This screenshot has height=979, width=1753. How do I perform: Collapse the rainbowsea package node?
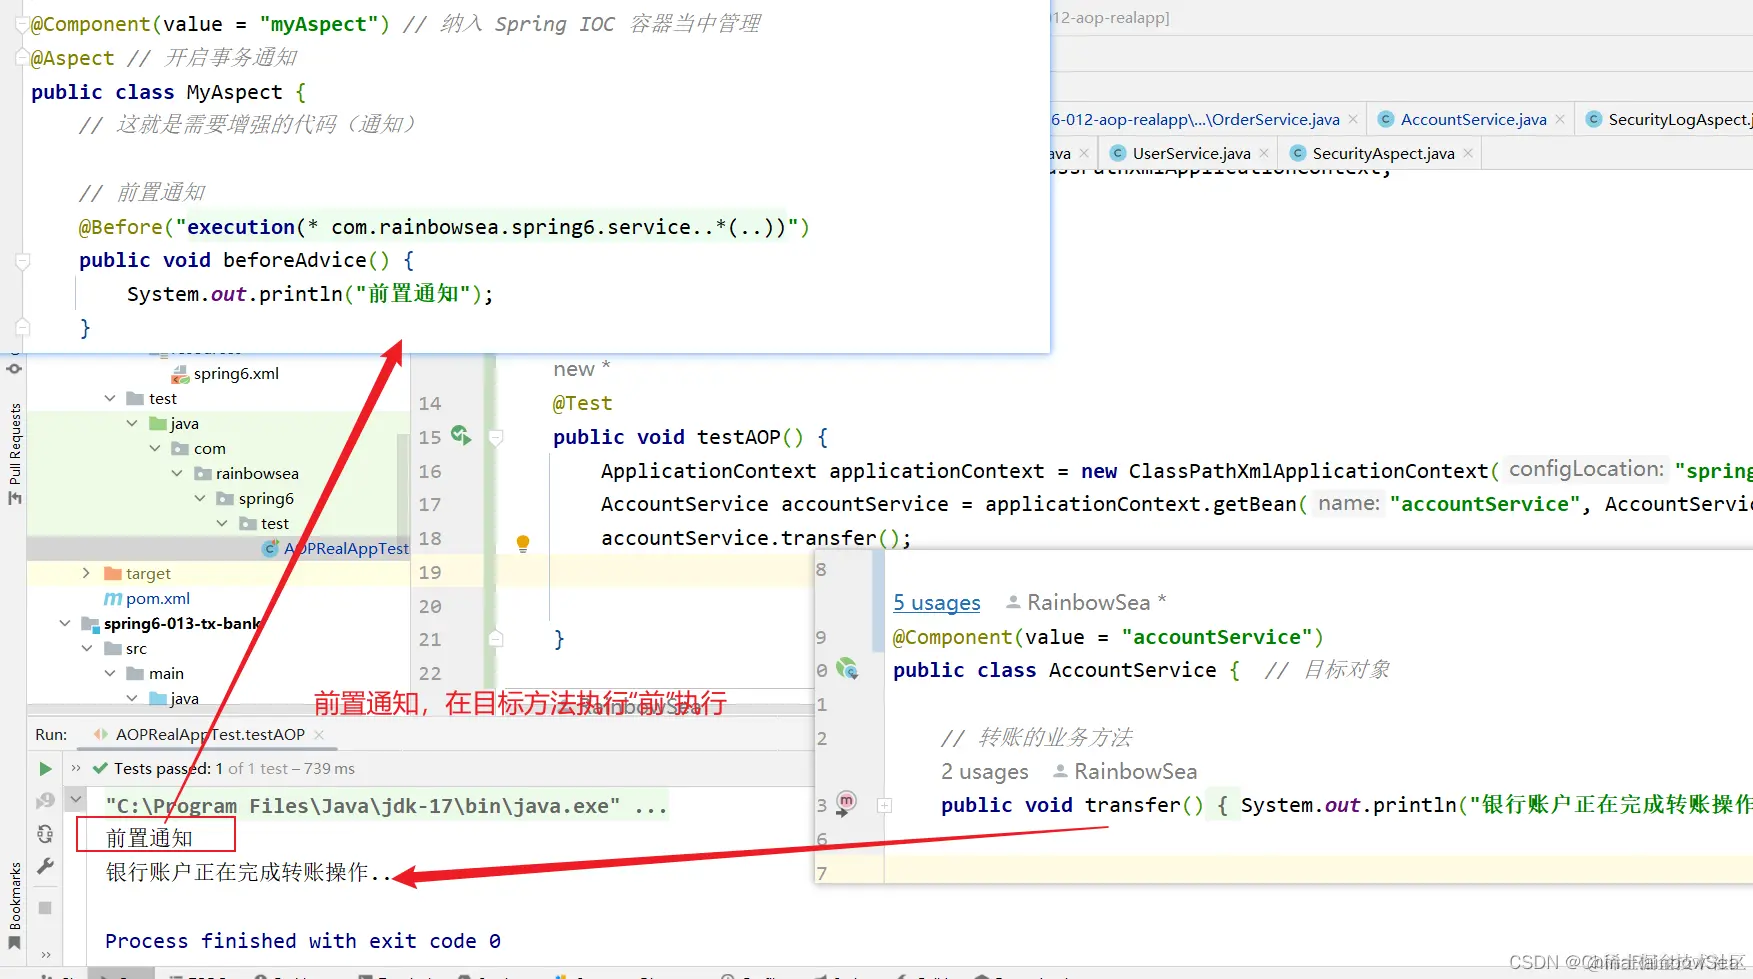coord(177,474)
